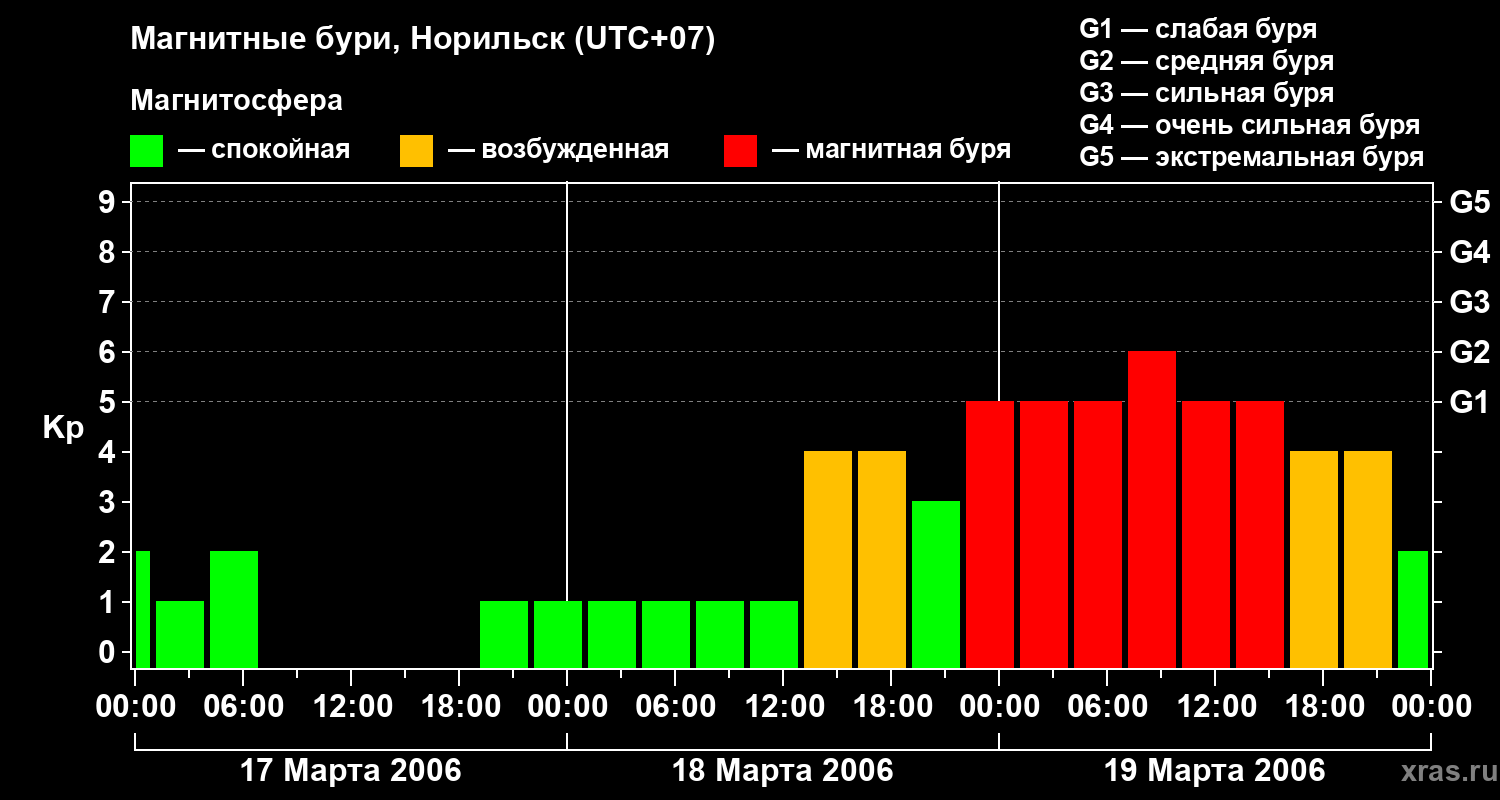This screenshot has width=1500, height=800.
Task: Click 'G1 — слабая буря' legend line
Action: point(1198,28)
